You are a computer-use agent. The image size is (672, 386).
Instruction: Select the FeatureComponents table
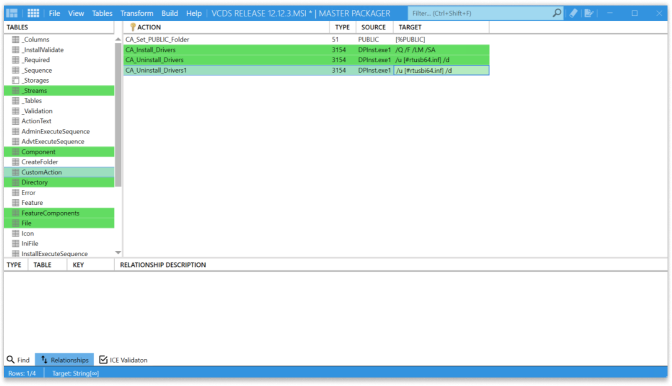click(x=60, y=213)
